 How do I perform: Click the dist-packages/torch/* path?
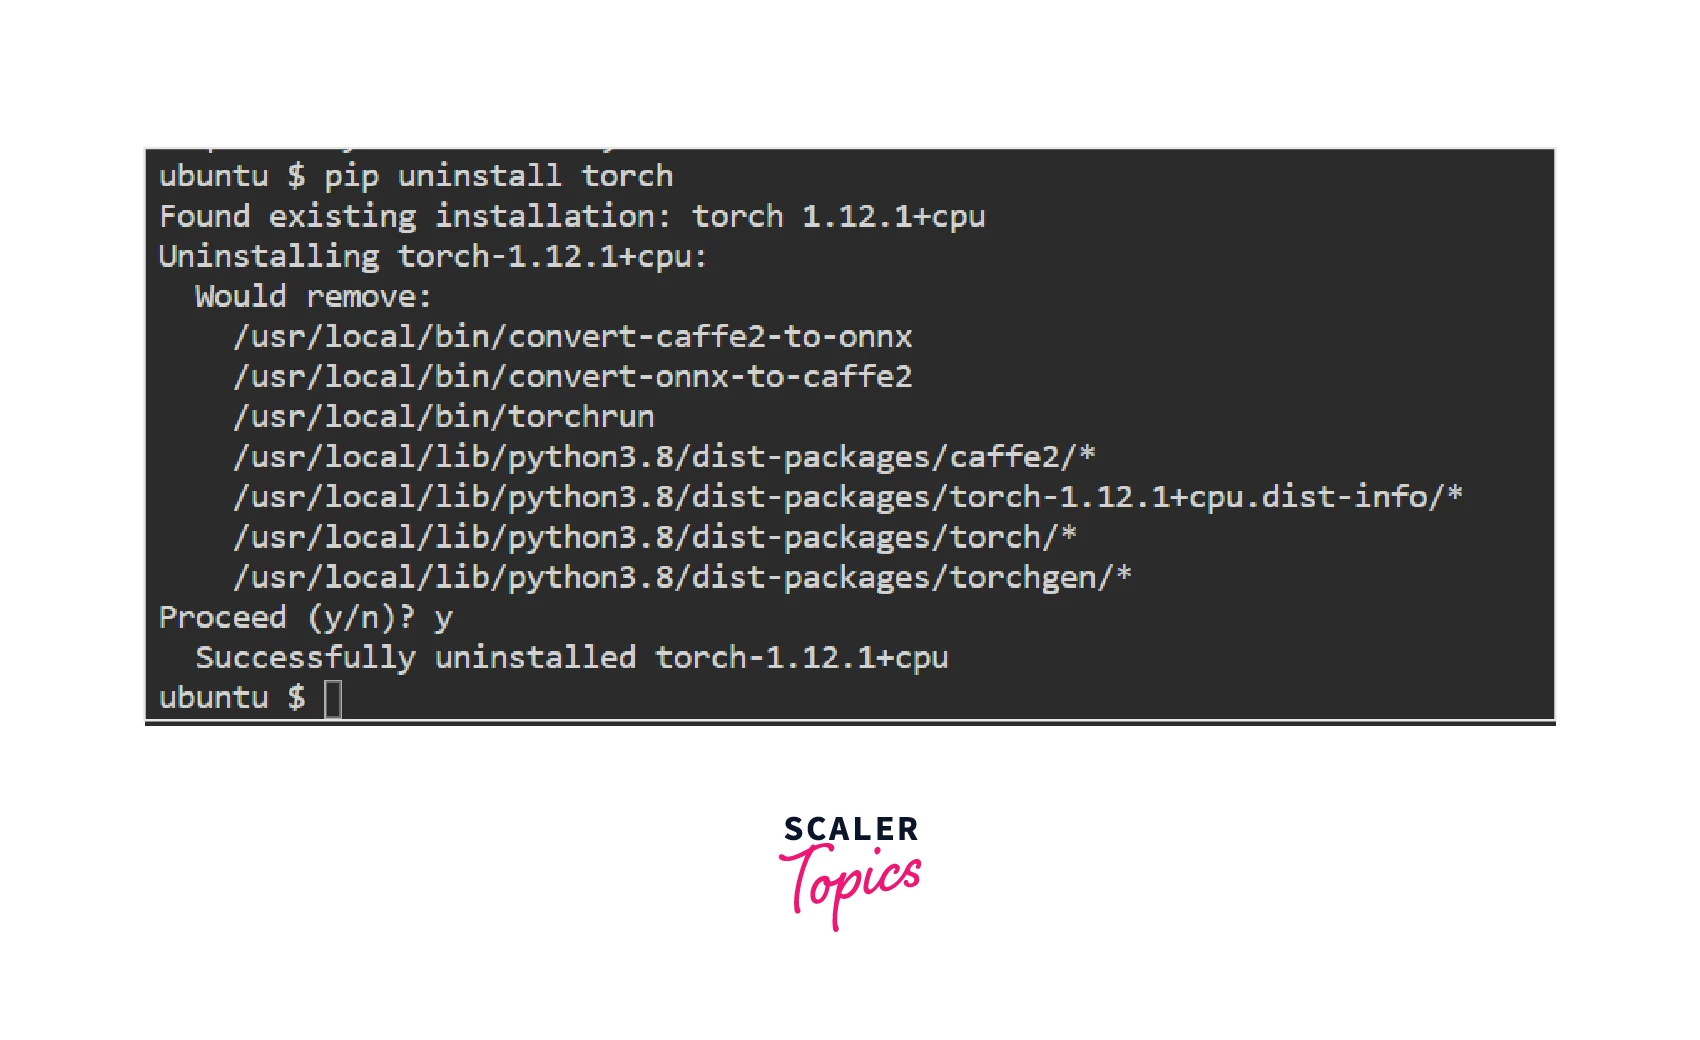[x=655, y=537]
